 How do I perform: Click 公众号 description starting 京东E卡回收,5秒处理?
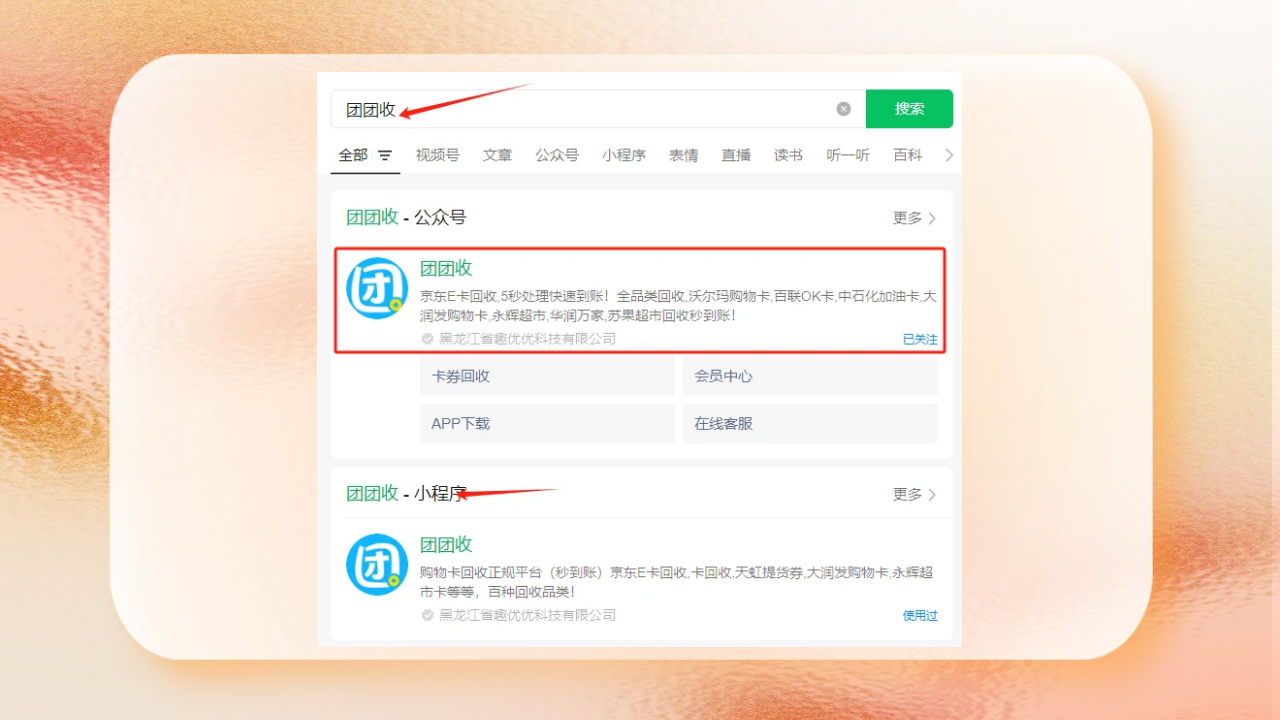click(x=678, y=306)
